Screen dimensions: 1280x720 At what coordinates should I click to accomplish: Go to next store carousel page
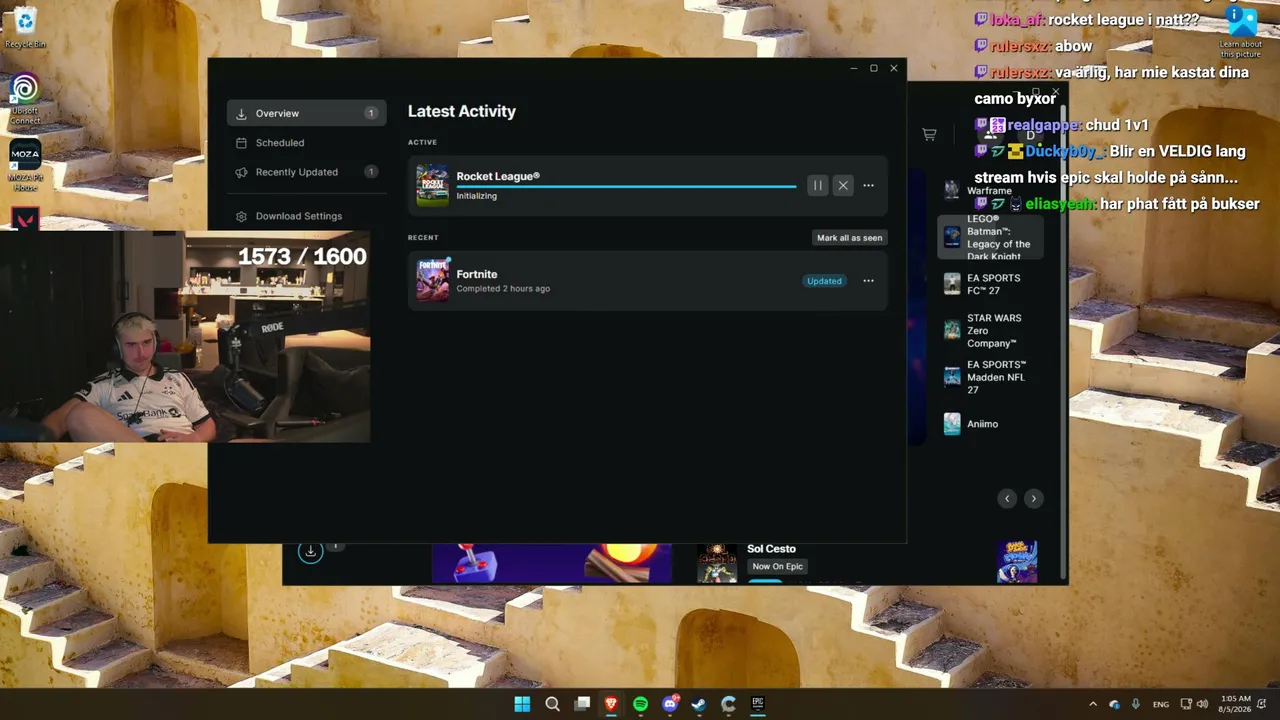[x=1034, y=498]
